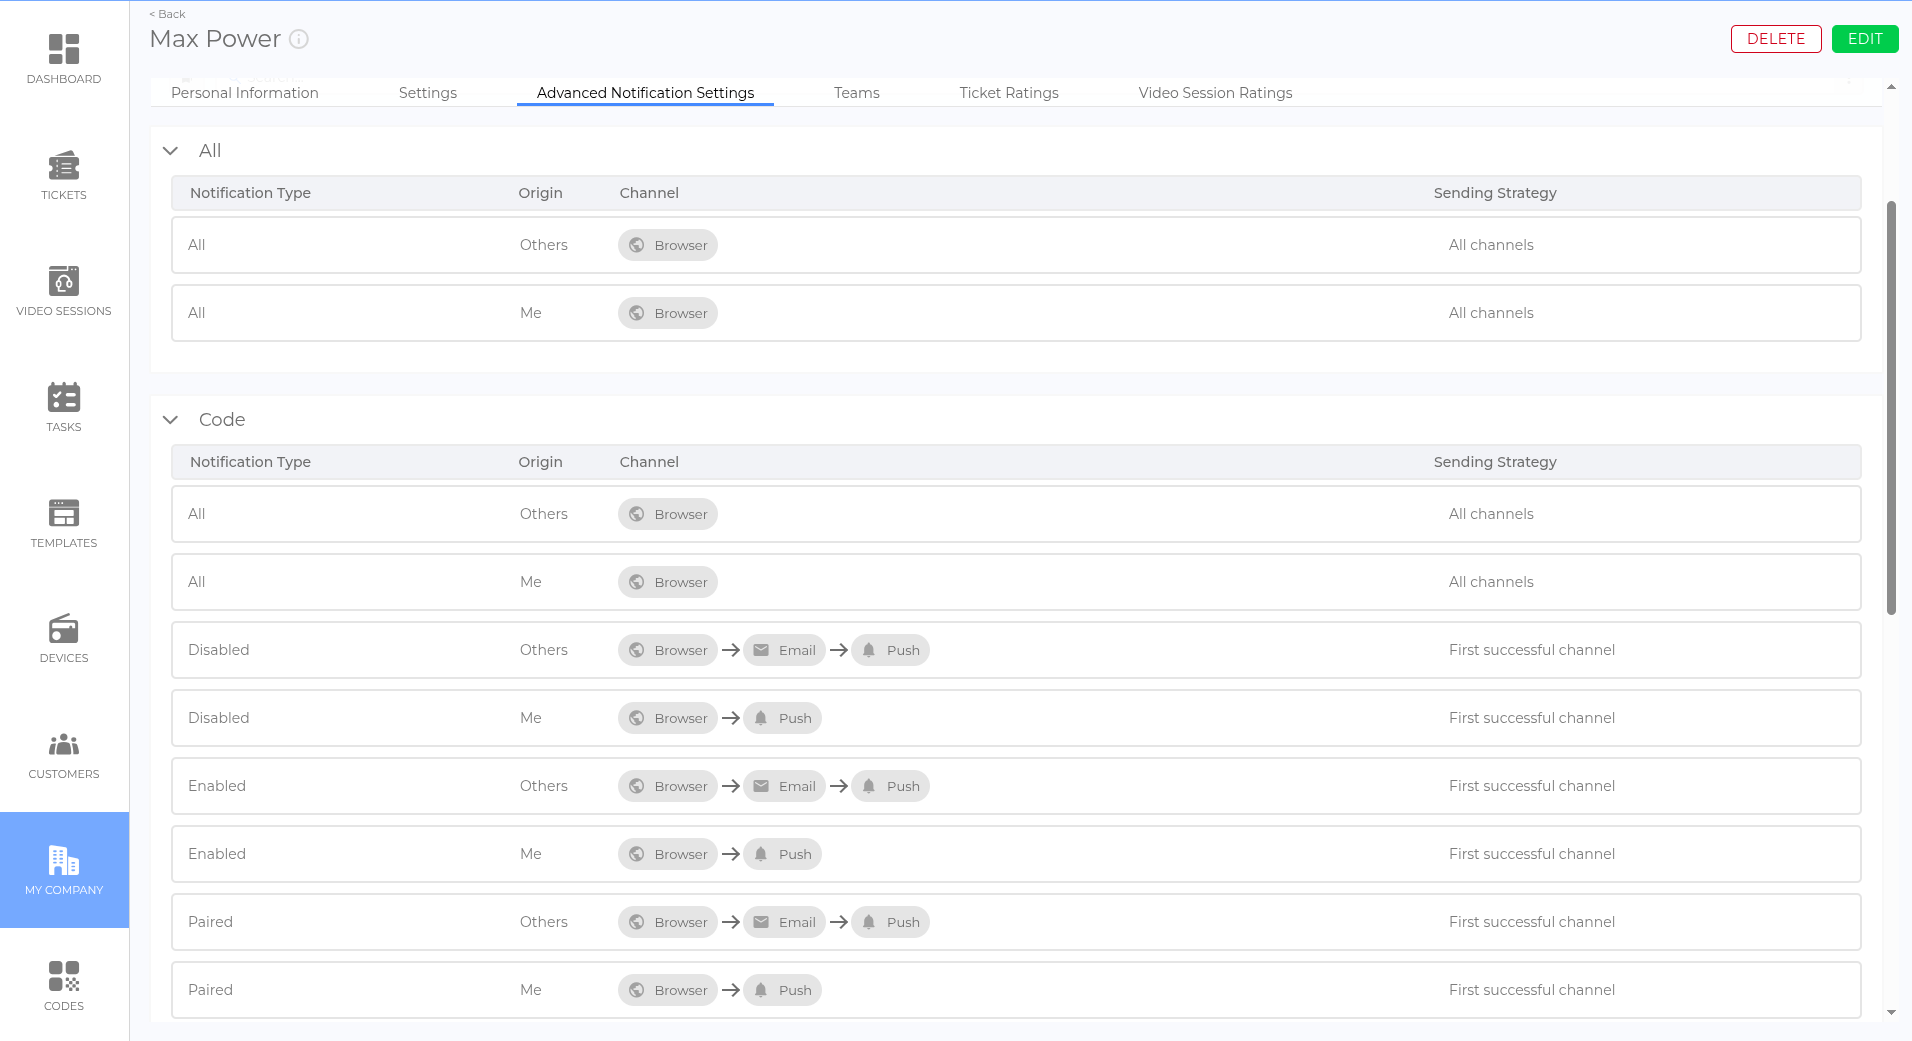
Task: Open Codes from the sidebar
Action: [x=64, y=986]
